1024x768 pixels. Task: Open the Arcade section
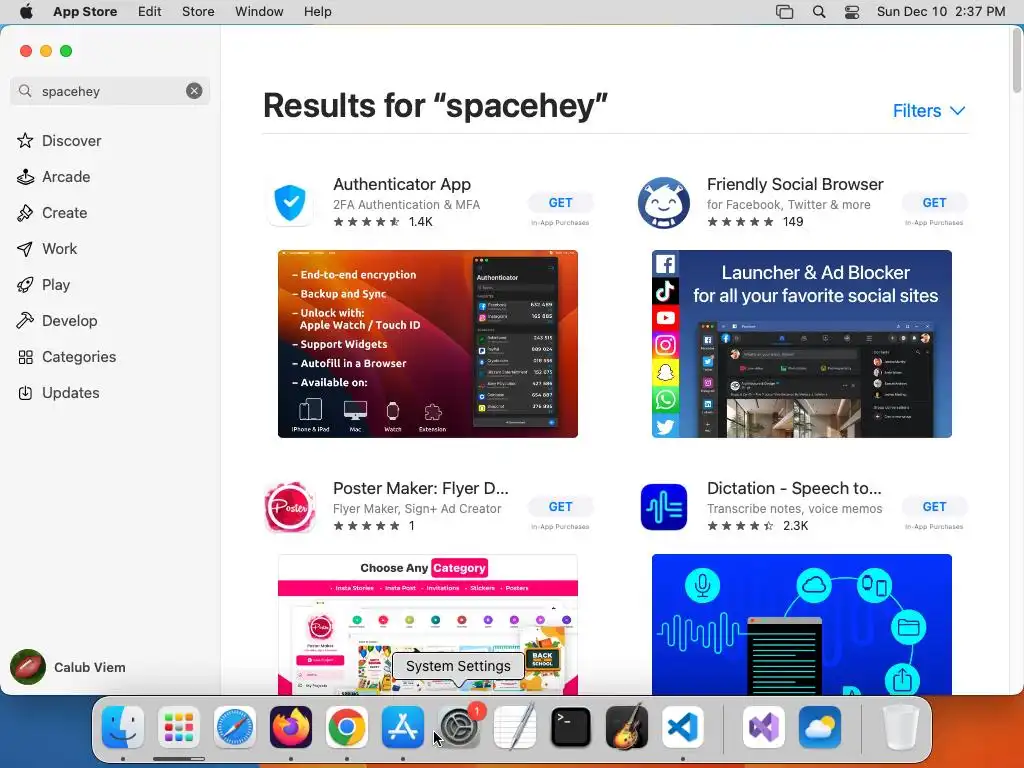tap(65, 176)
